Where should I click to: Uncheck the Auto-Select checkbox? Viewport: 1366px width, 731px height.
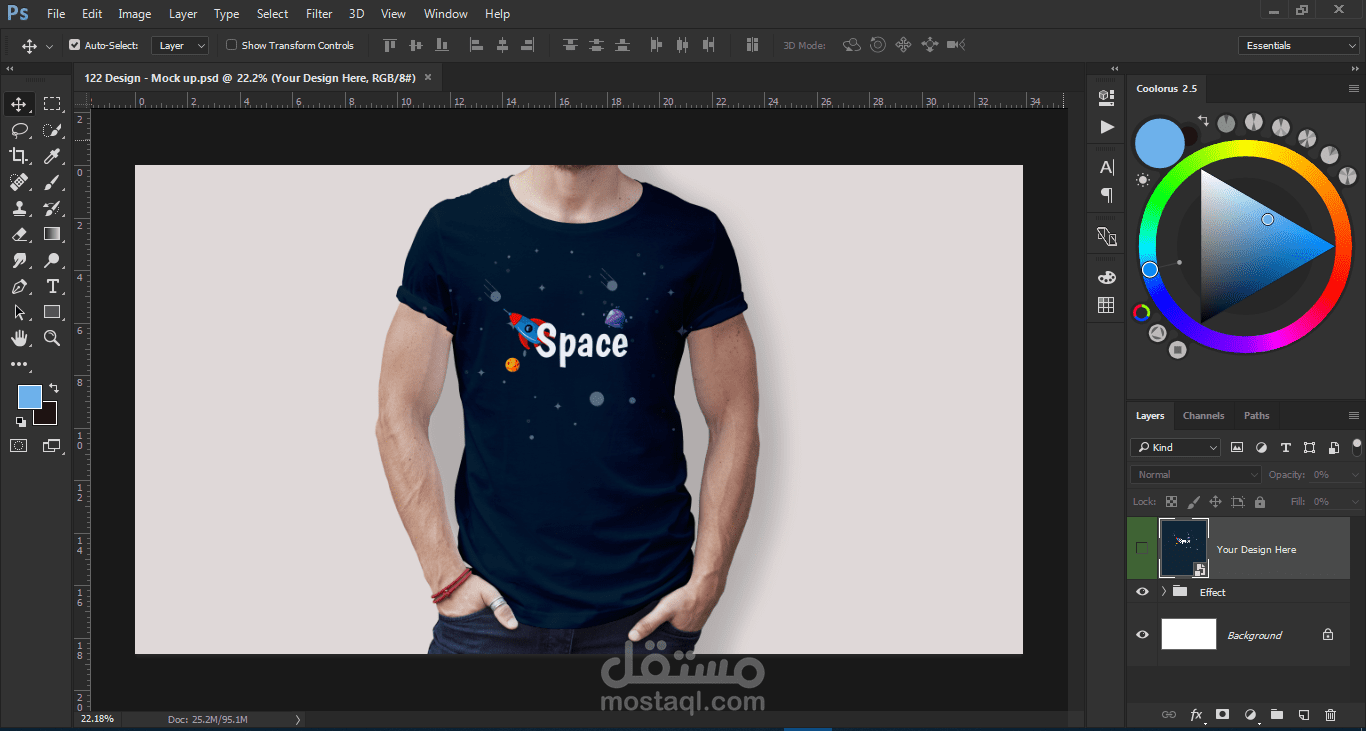tap(74, 45)
